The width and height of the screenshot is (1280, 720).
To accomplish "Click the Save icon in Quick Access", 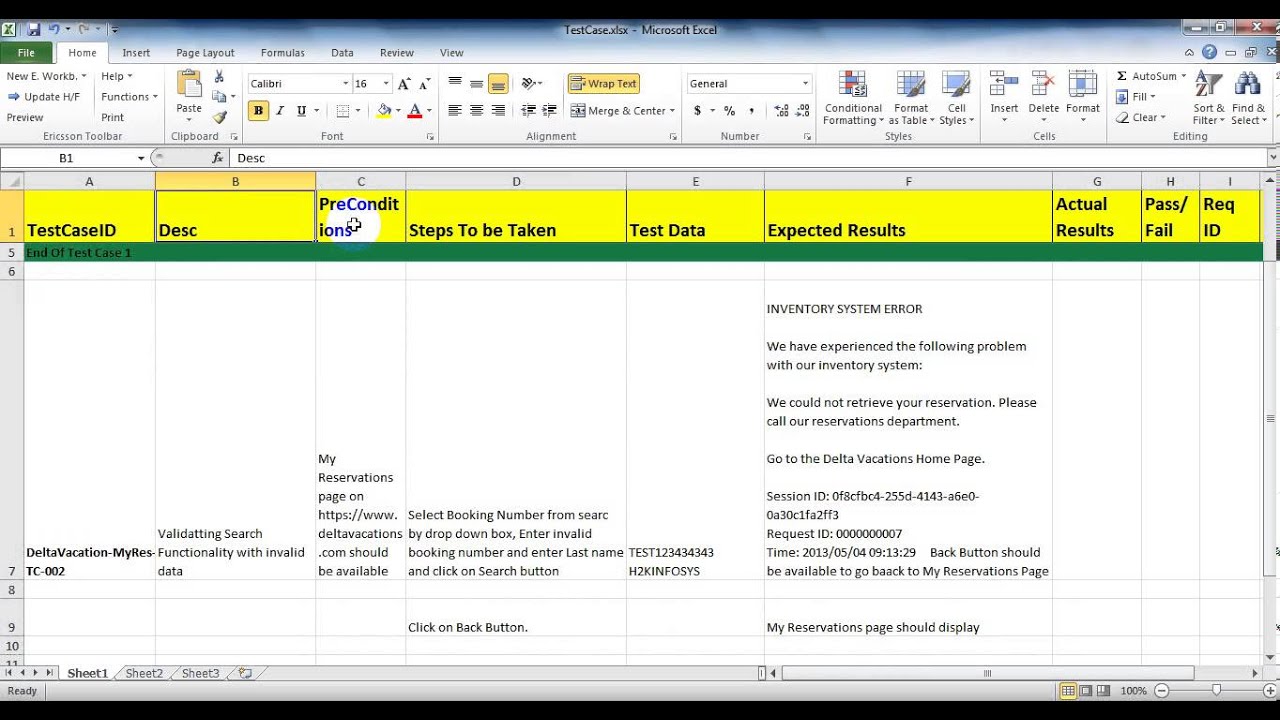I will tap(33, 30).
